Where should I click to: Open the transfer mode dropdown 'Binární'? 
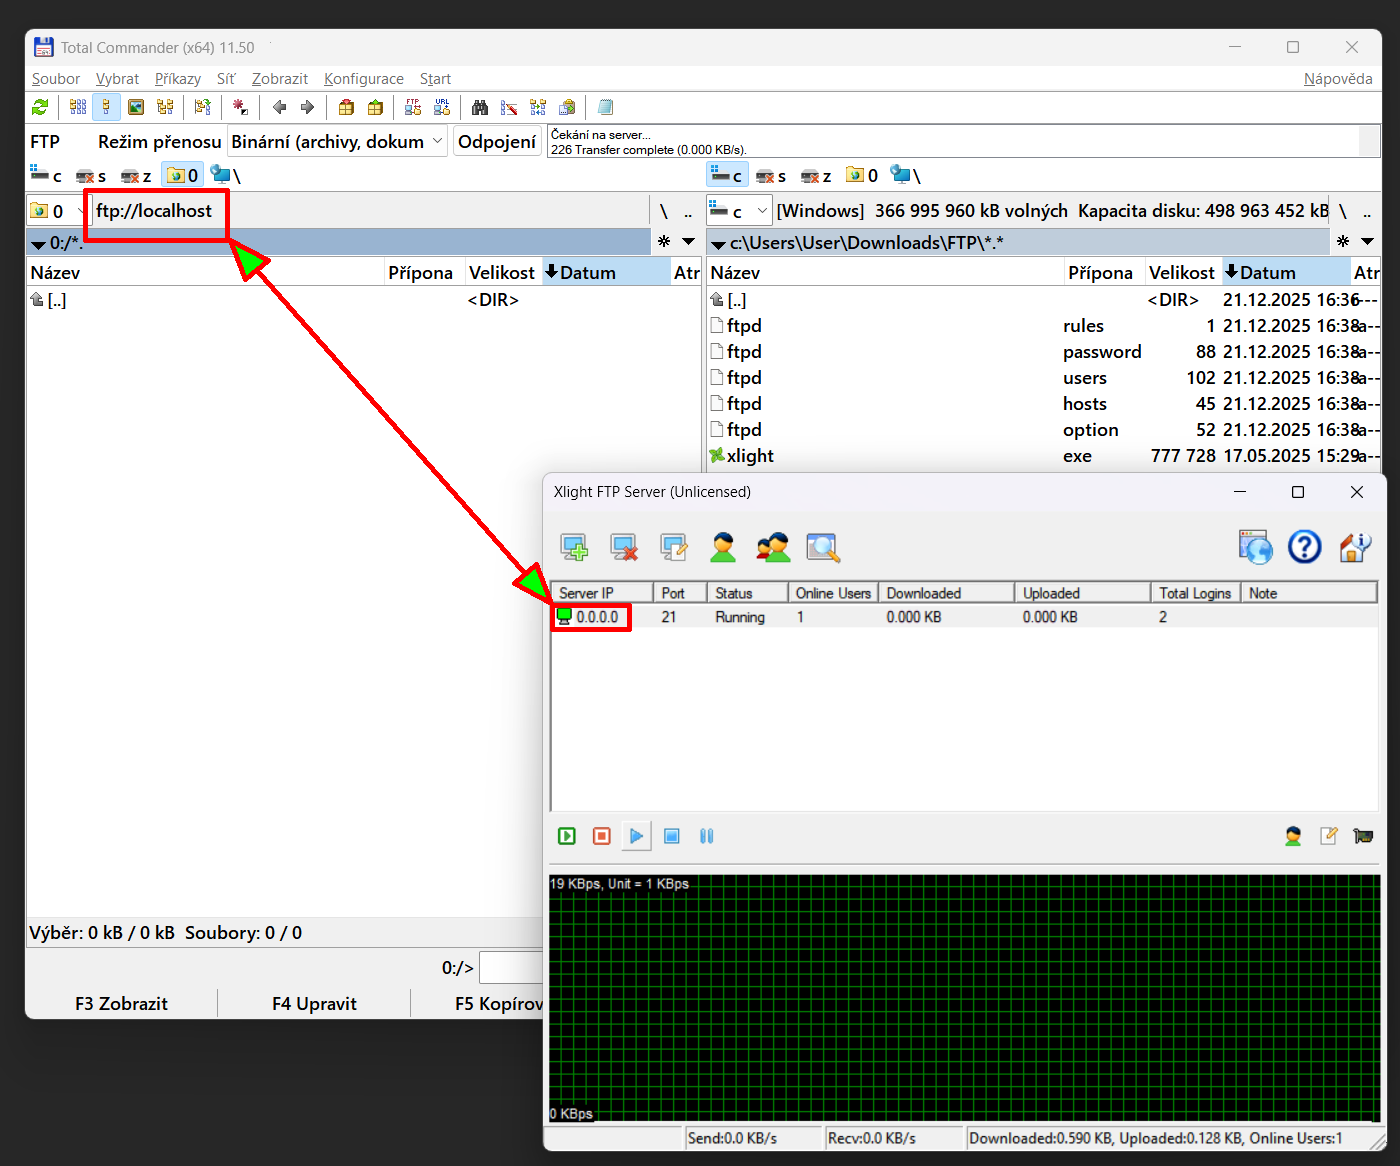337,142
